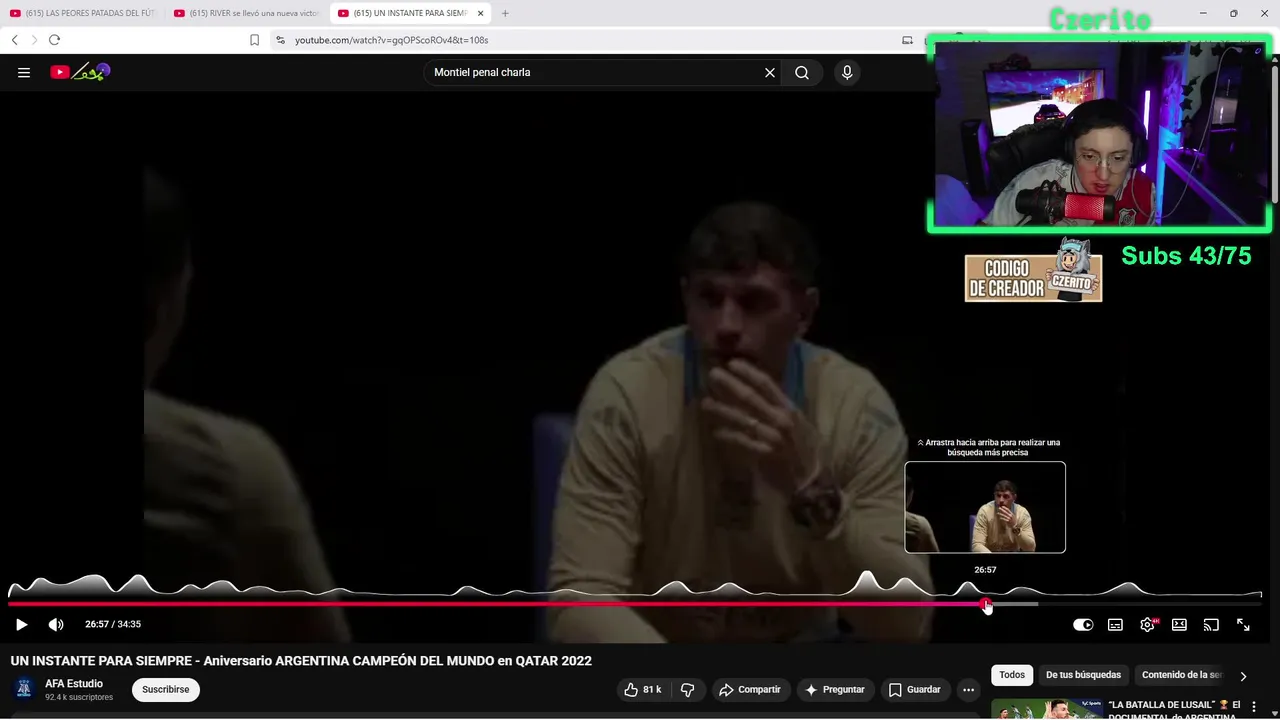Enter fullscreen mode
The width and height of the screenshot is (1280, 720).
(x=1243, y=624)
